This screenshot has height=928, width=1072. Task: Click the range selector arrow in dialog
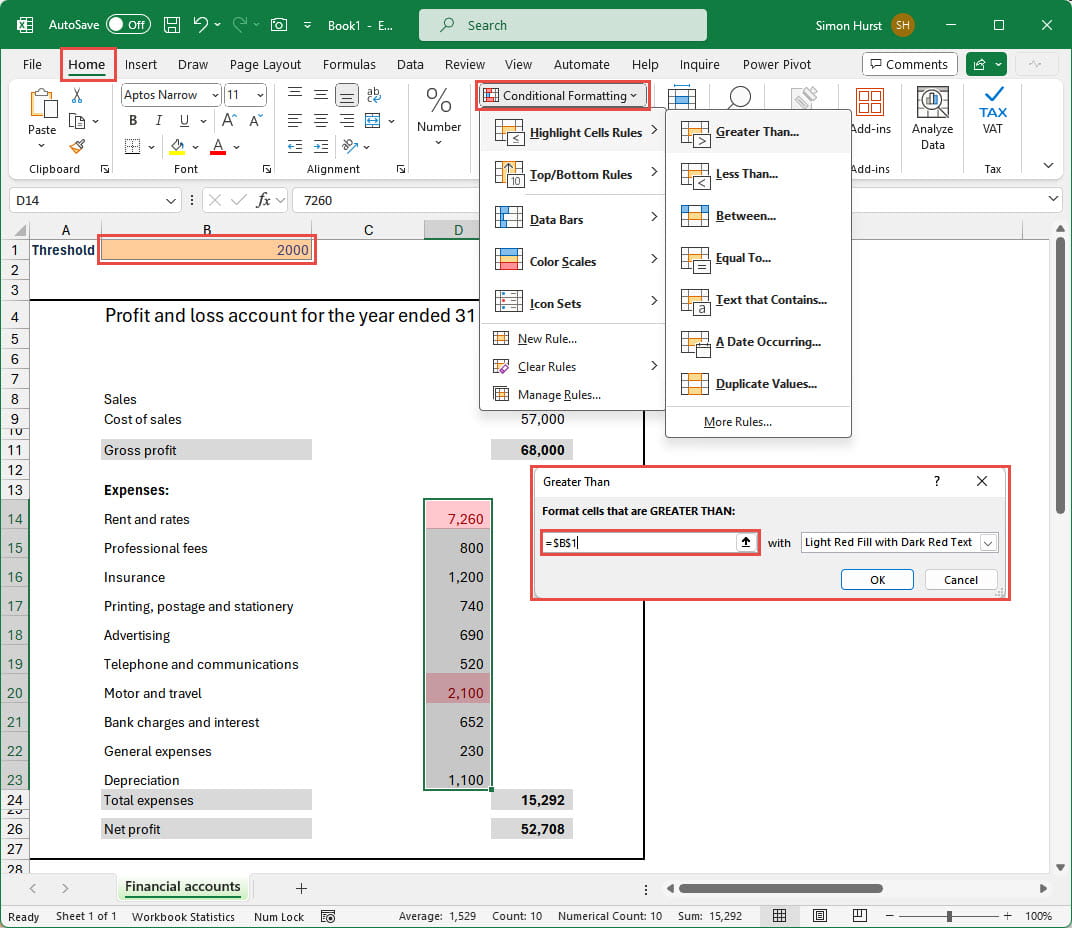[x=745, y=542]
